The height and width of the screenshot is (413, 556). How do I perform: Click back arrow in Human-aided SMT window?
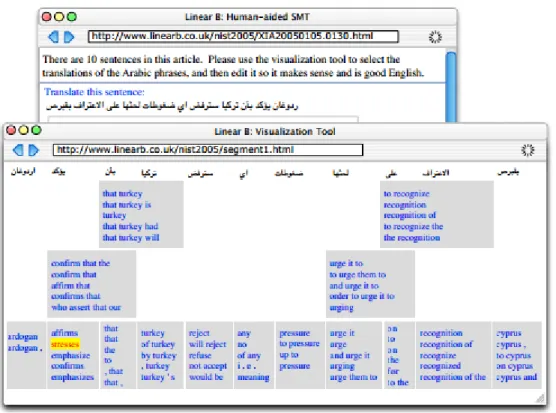tap(53, 37)
